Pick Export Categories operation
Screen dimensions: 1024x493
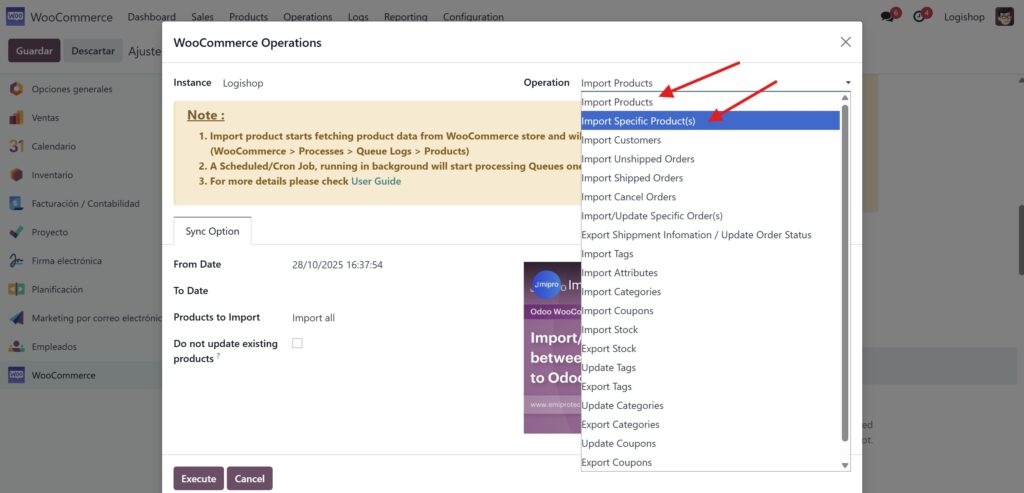tap(710, 424)
